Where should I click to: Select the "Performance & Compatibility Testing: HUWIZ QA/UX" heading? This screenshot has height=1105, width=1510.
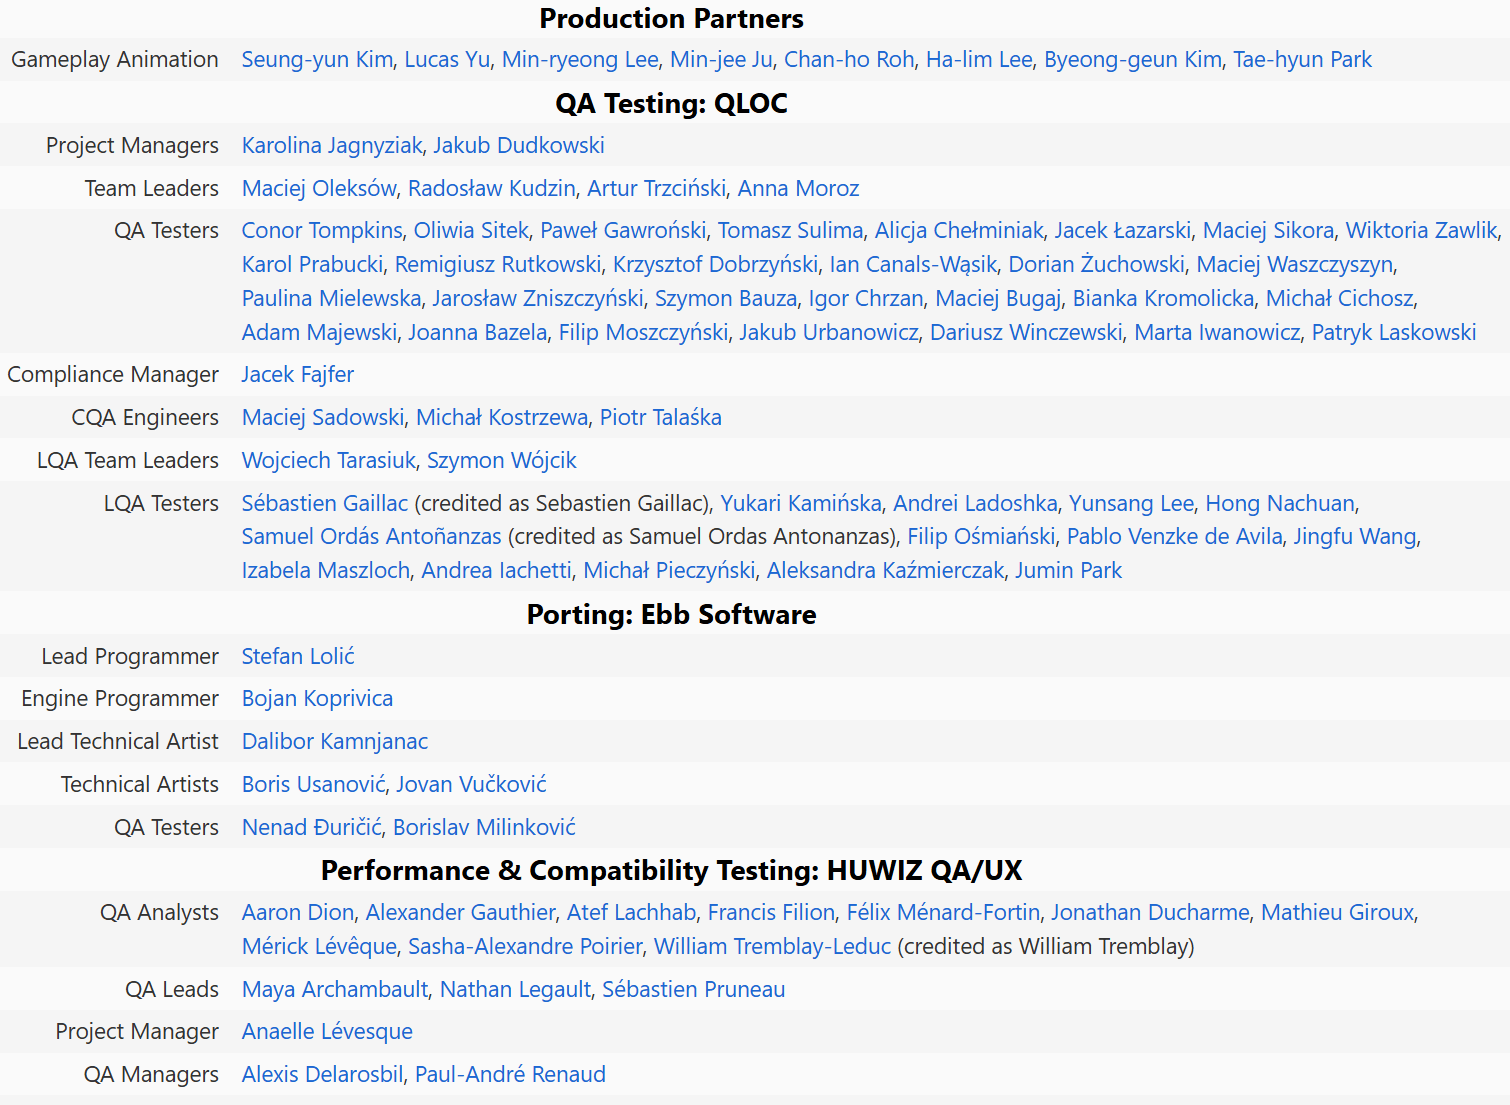[672, 871]
